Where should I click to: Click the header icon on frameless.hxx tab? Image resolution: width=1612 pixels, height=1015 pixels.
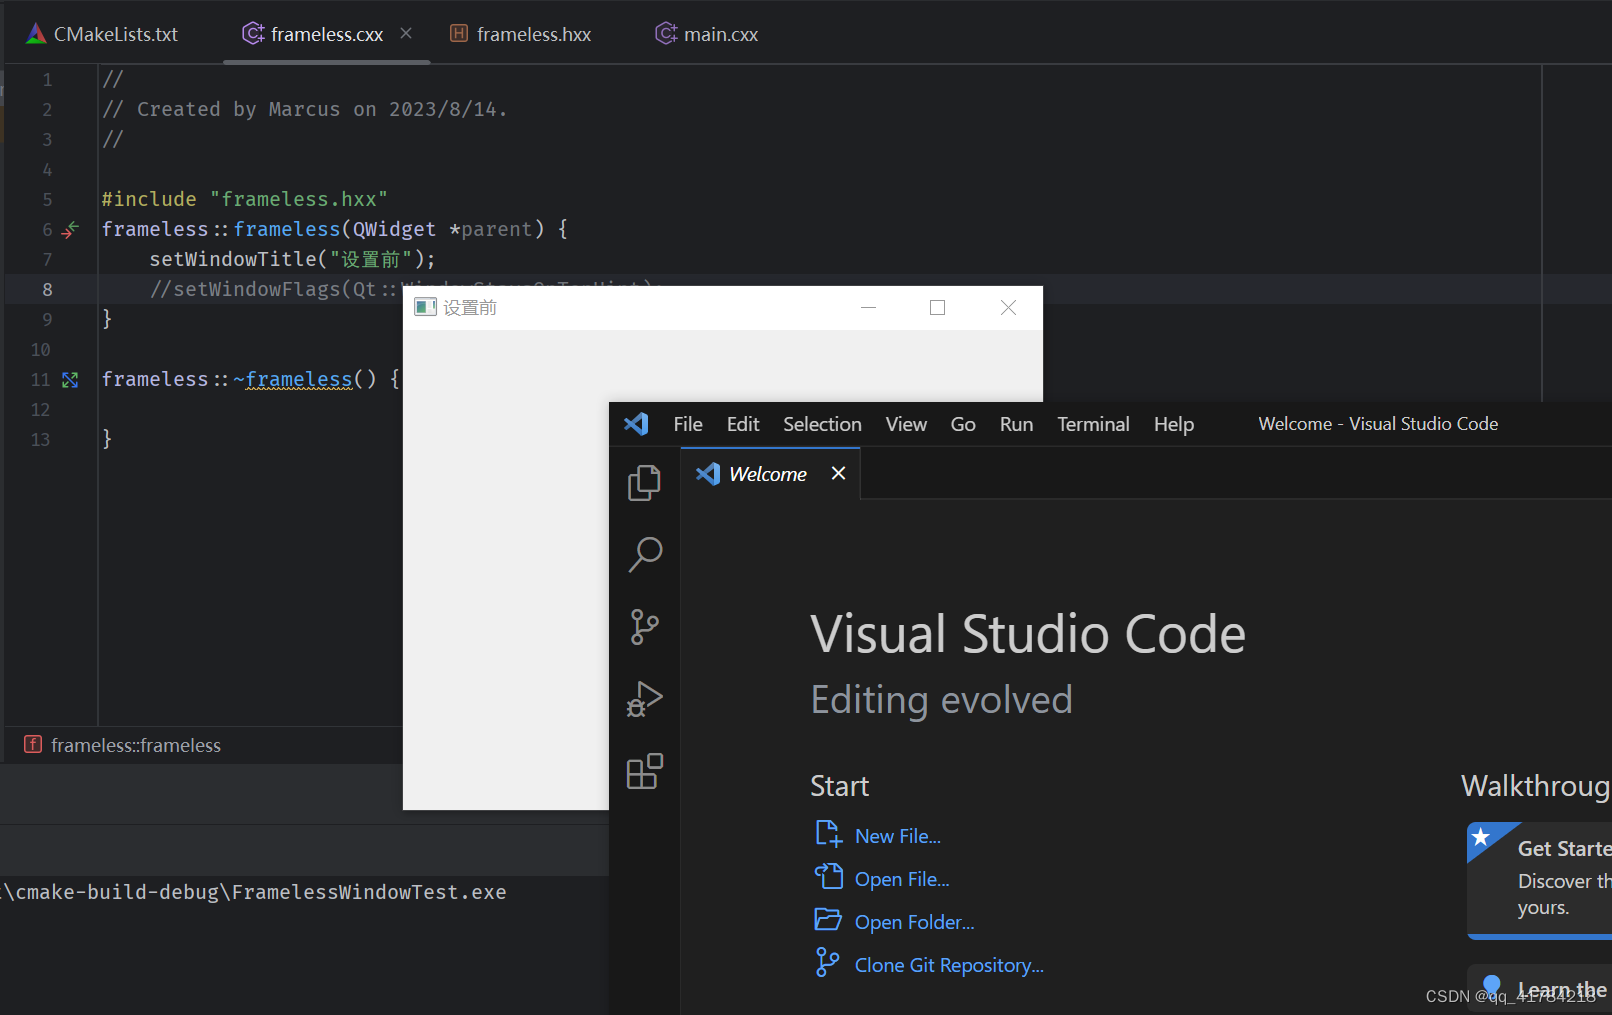(459, 34)
